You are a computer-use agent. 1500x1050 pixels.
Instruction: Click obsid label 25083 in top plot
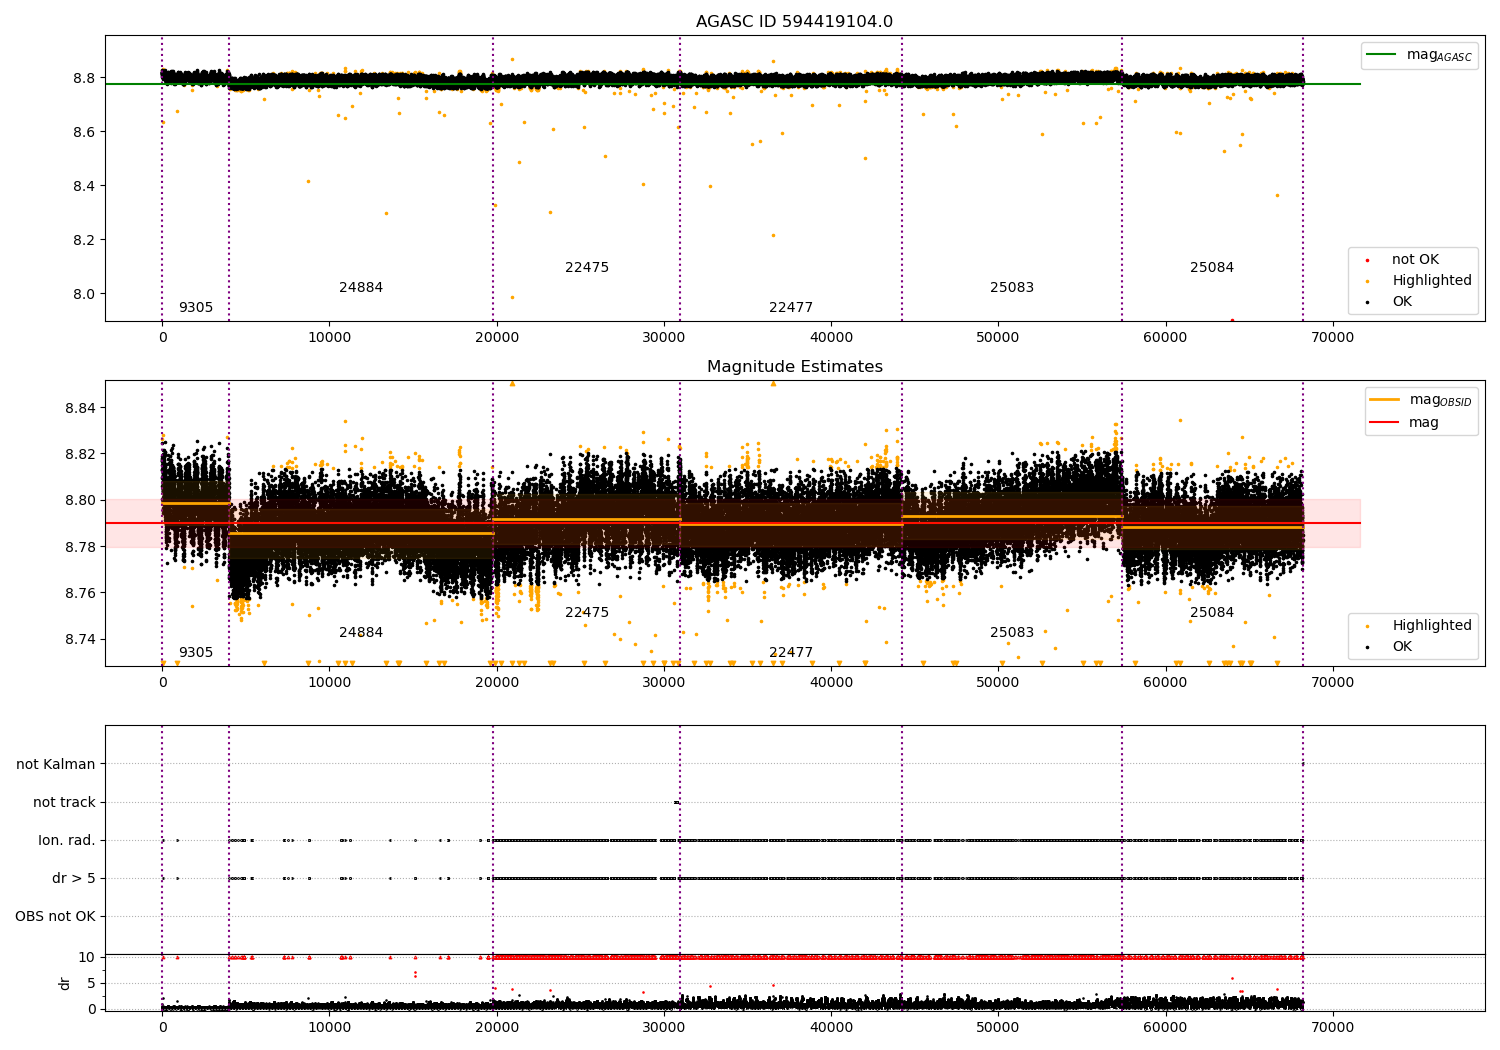tap(1012, 288)
